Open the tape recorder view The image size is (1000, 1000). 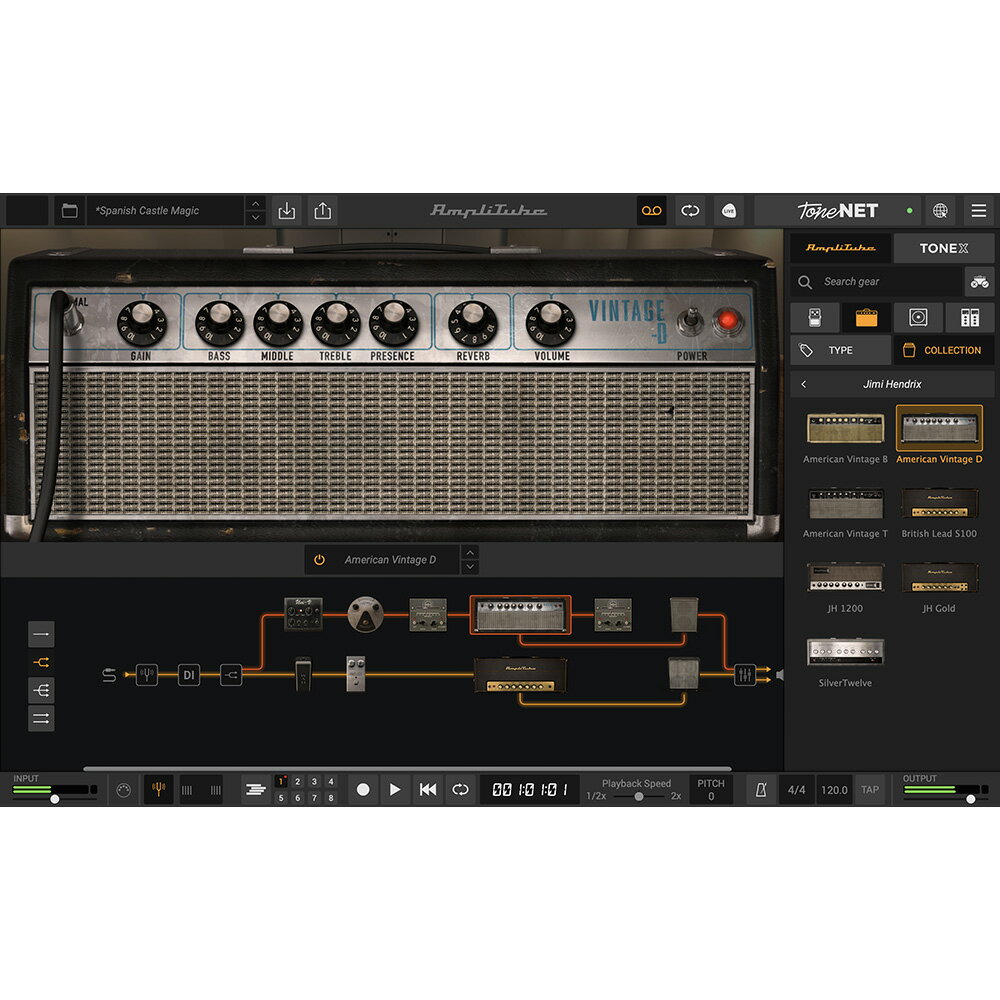(x=651, y=211)
